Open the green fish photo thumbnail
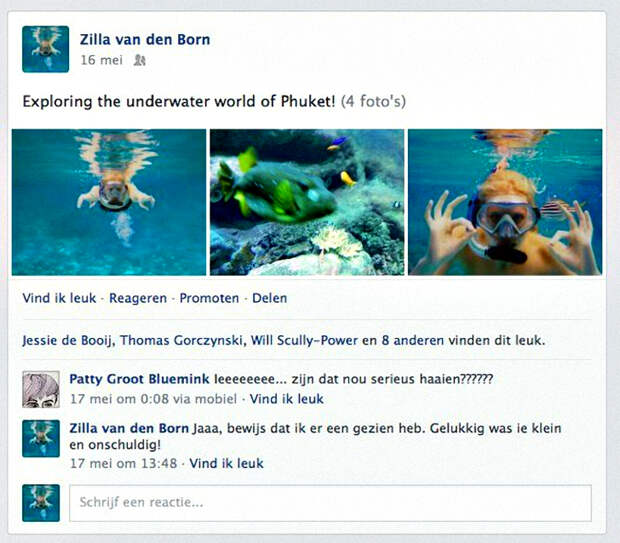 tap(307, 202)
